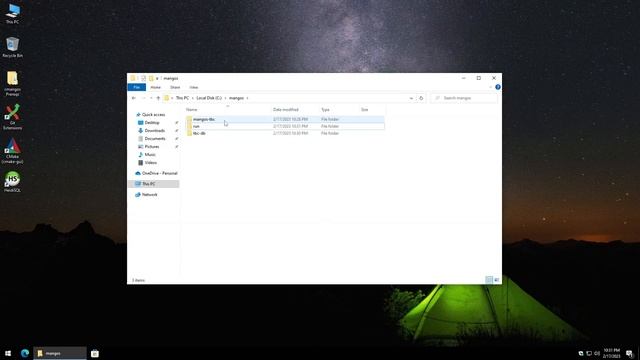The width and height of the screenshot is (640, 360).
Task: Open Explorer Help icon
Action: [x=498, y=87]
